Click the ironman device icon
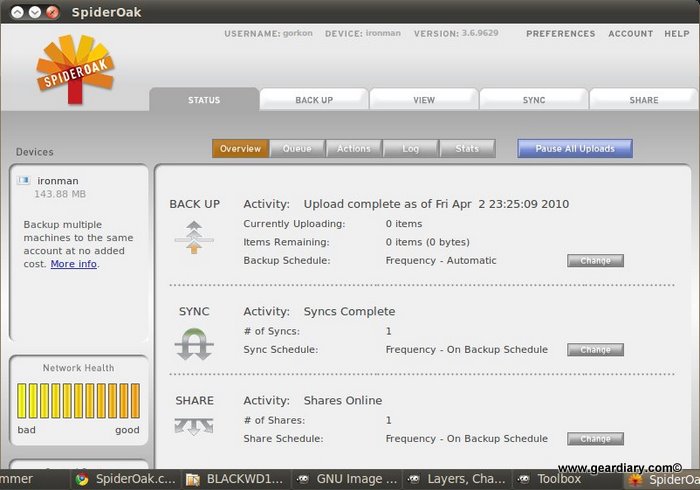The height and width of the screenshot is (490, 700). pyautogui.click(x=23, y=180)
